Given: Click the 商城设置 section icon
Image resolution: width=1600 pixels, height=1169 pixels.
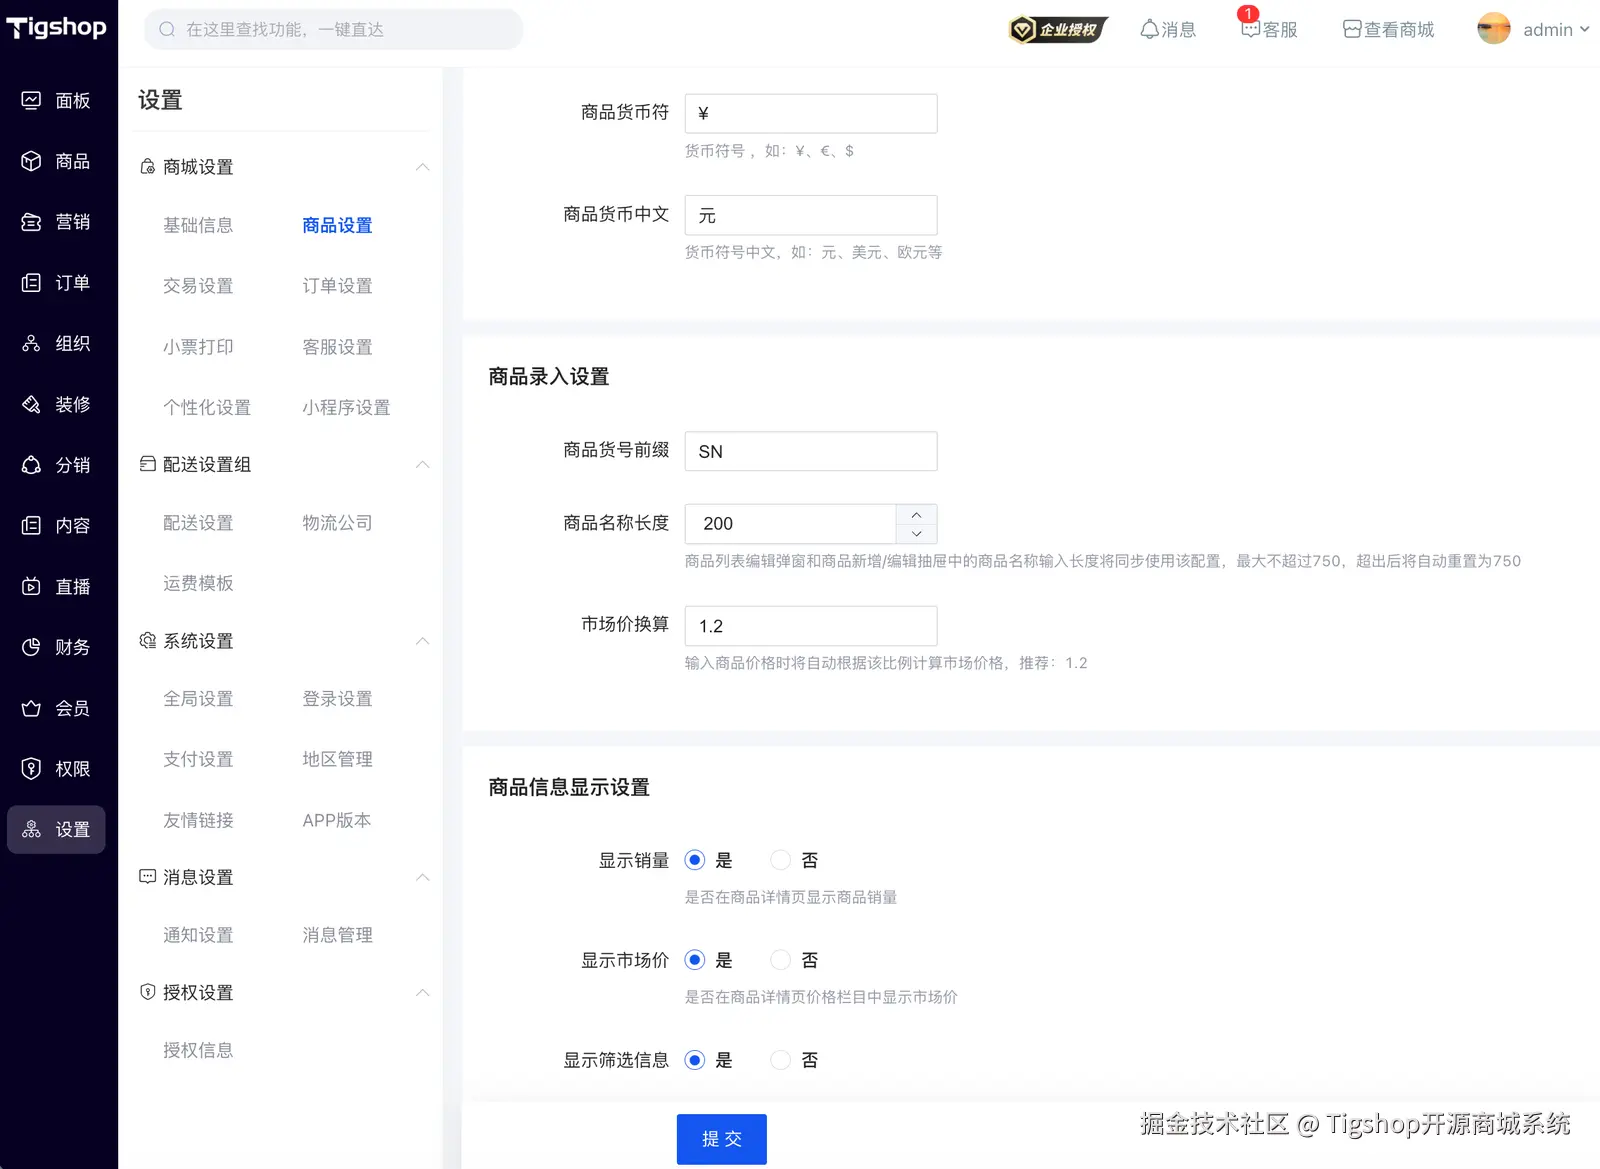Looking at the screenshot, I should 148,167.
